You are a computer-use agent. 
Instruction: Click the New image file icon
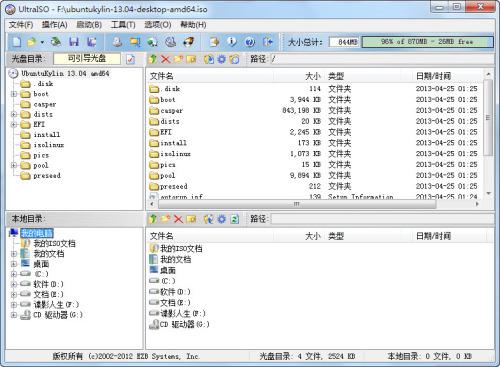pyautogui.click(x=17, y=42)
